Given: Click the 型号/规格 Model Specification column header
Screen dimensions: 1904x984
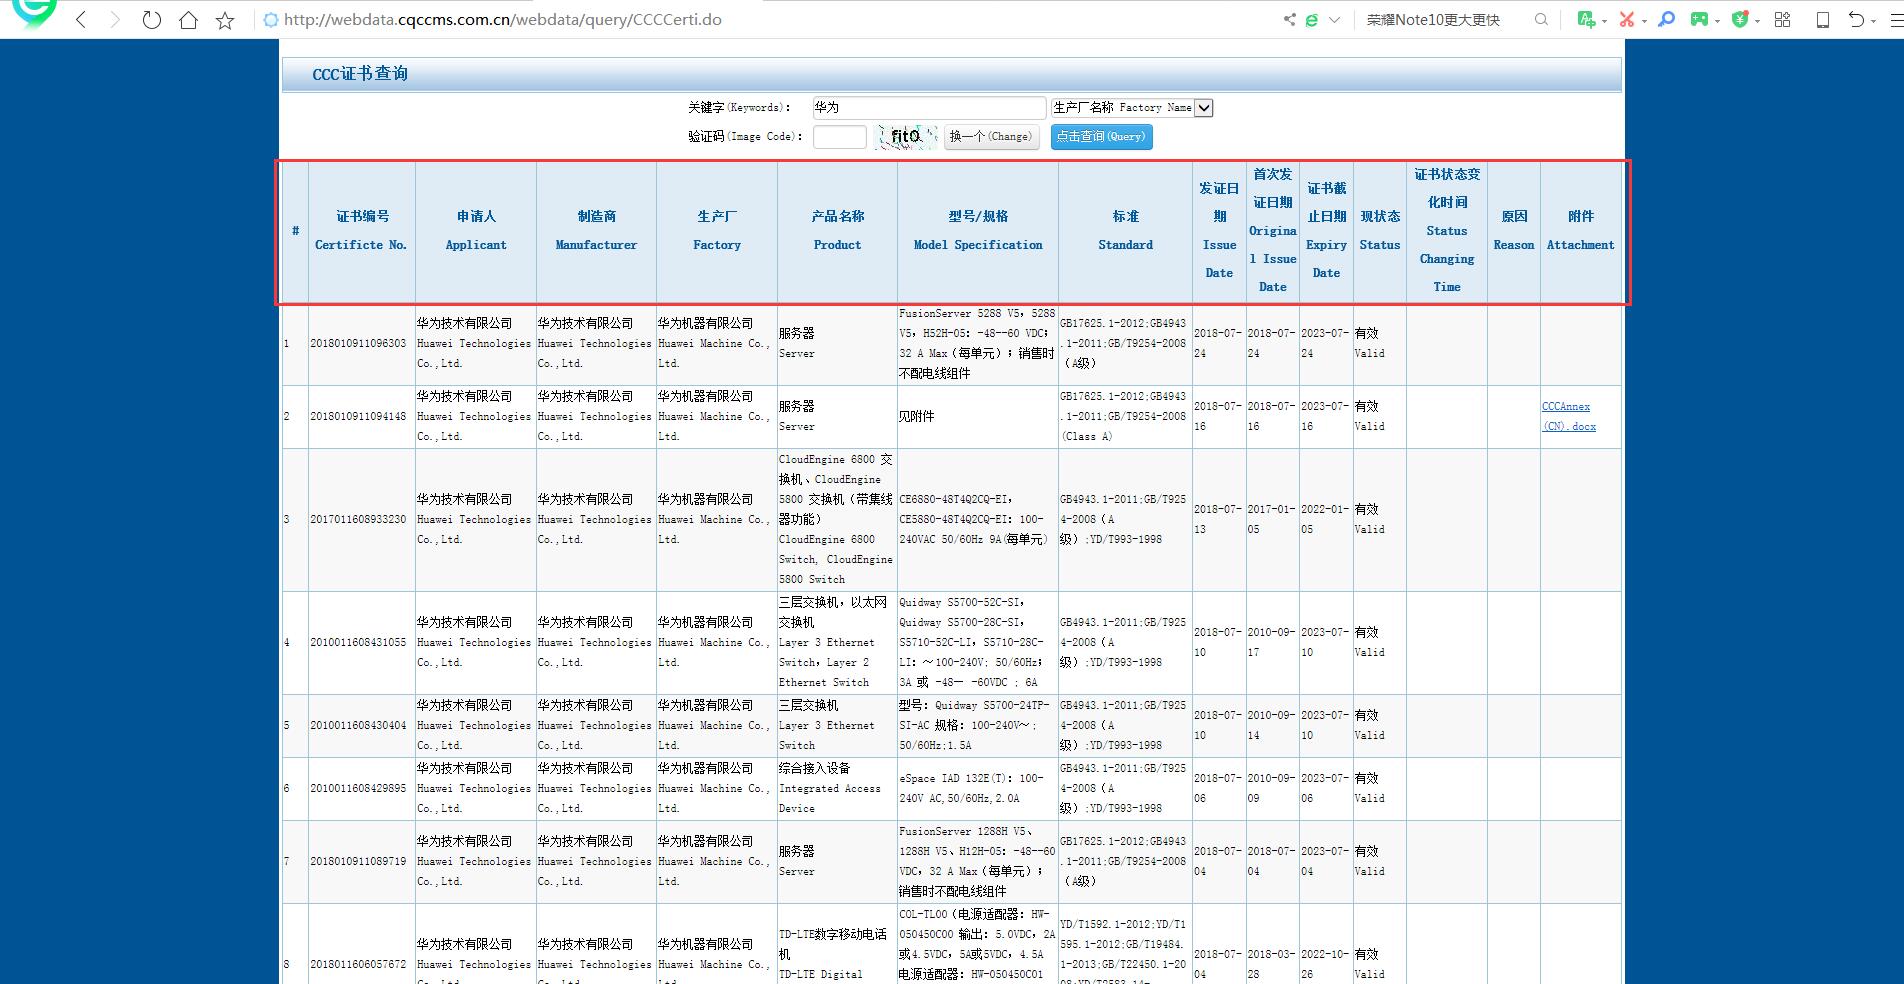Looking at the screenshot, I should [x=978, y=231].
